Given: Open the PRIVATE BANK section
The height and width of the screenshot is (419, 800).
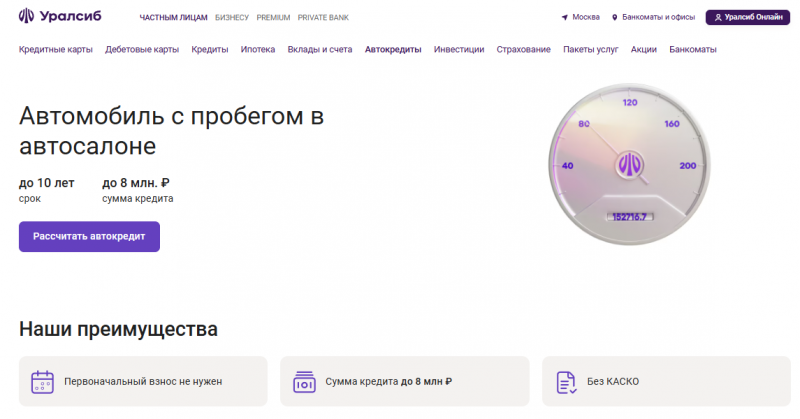Looking at the screenshot, I should [x=323, y=17].
